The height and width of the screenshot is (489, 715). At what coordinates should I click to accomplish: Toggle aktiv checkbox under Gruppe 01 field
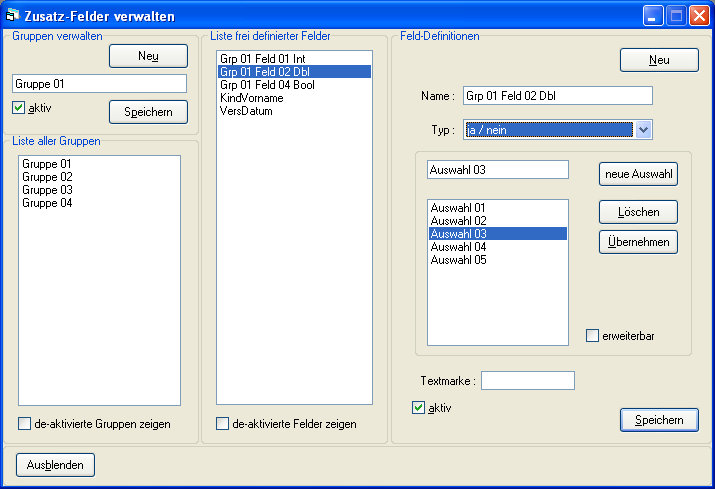click(19, 107)
